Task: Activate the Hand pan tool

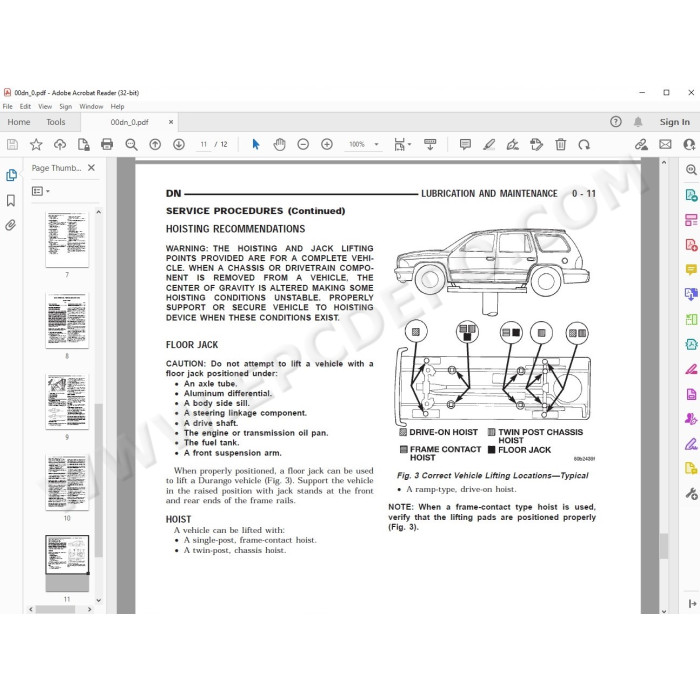Action: (x=279, y=144)
